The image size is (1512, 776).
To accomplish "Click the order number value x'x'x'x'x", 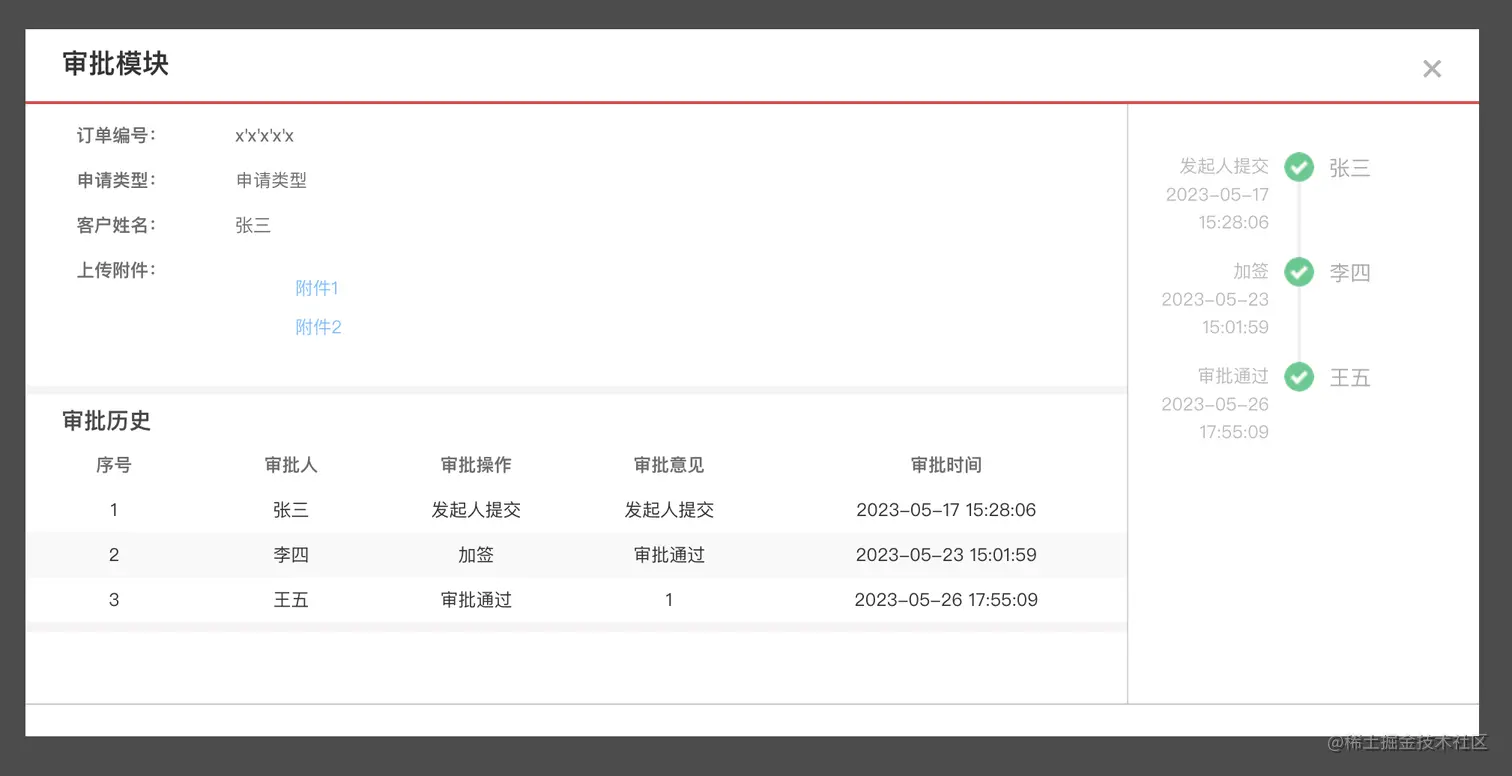I will point(264,136).
